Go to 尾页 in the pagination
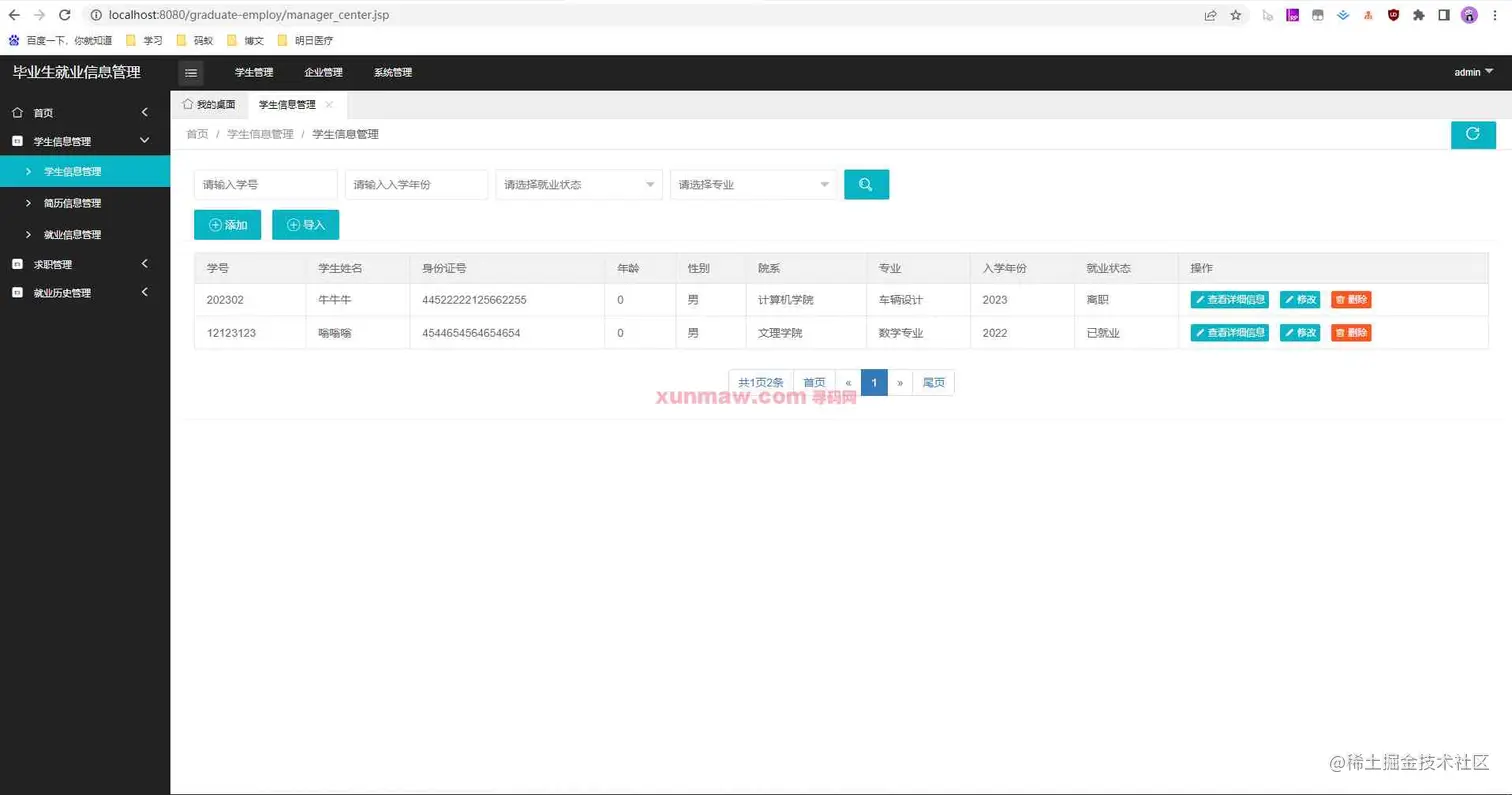The width and height of the screenshot is (1512, 795). pos(933,382)
